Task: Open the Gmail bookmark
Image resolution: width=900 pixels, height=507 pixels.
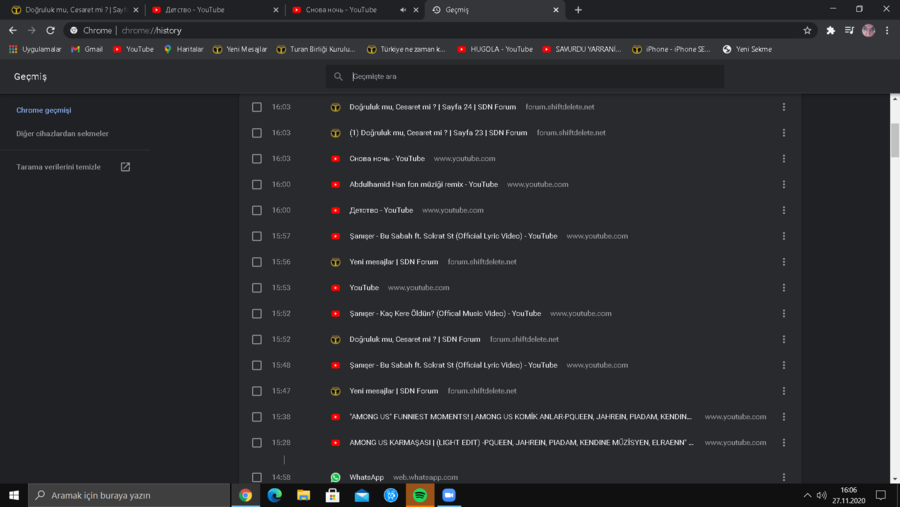Action: [x=87, y=49]
